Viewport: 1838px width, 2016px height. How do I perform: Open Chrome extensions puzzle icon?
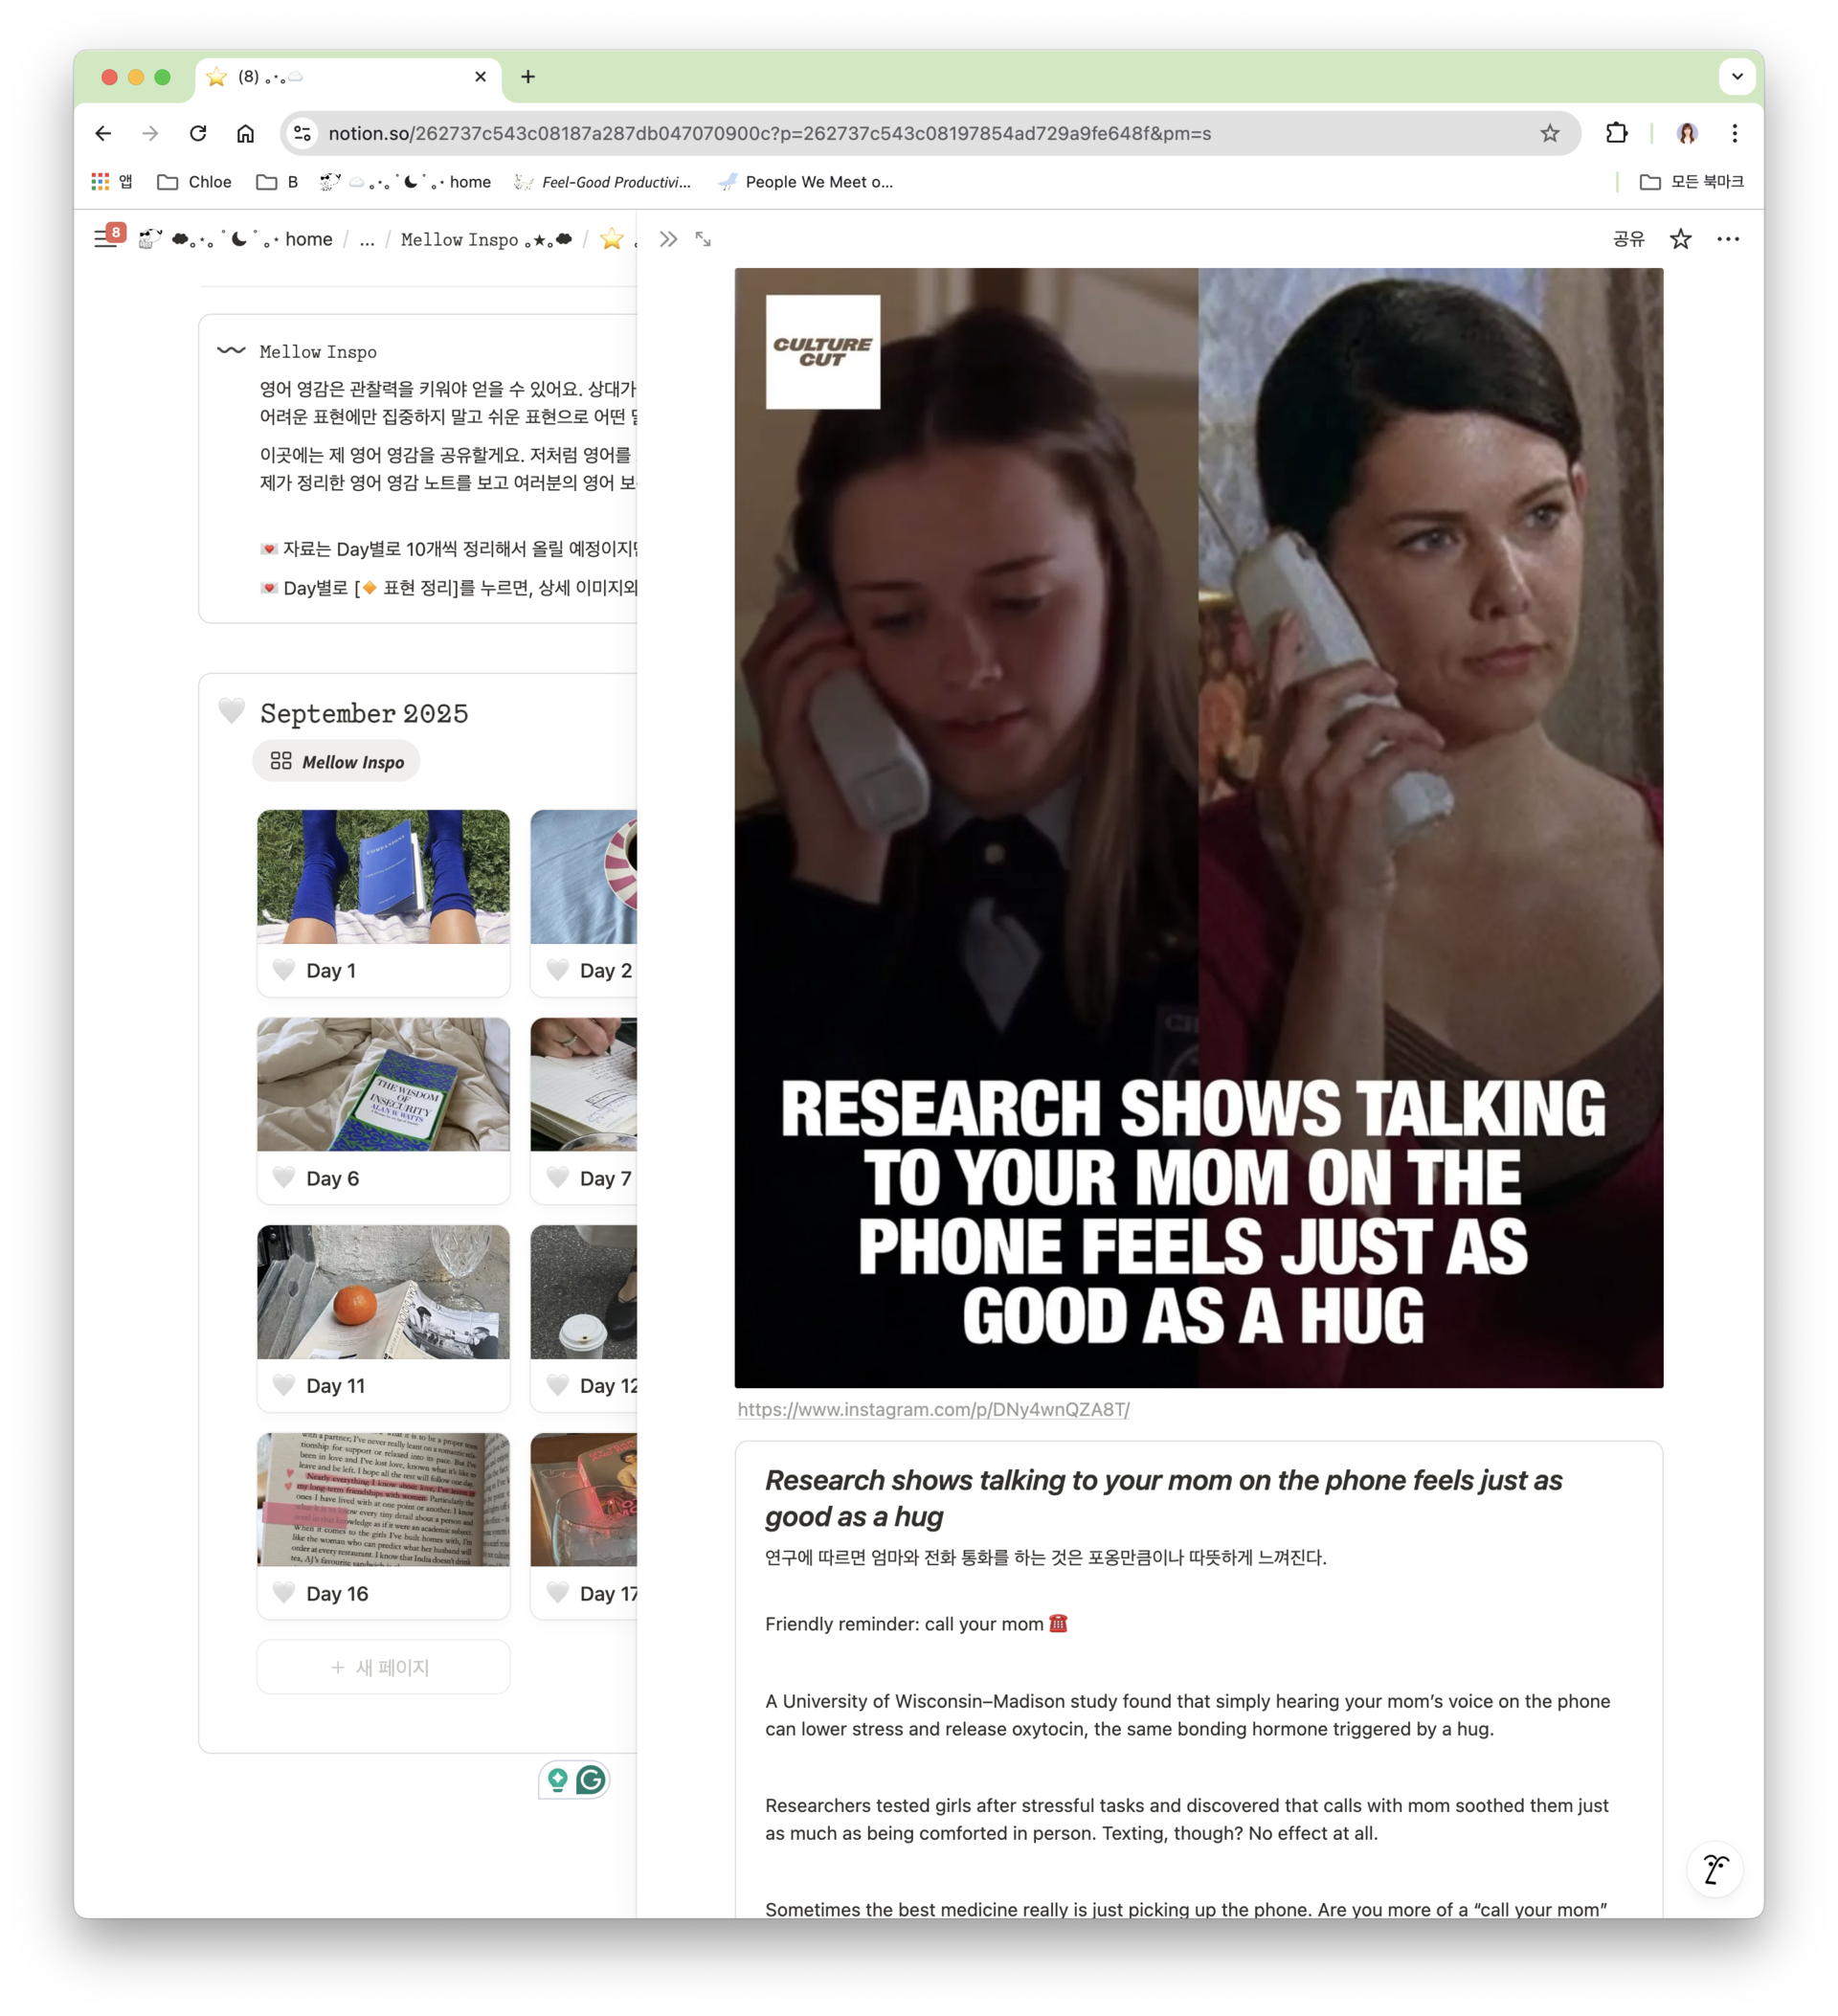tap(1616, 133)
